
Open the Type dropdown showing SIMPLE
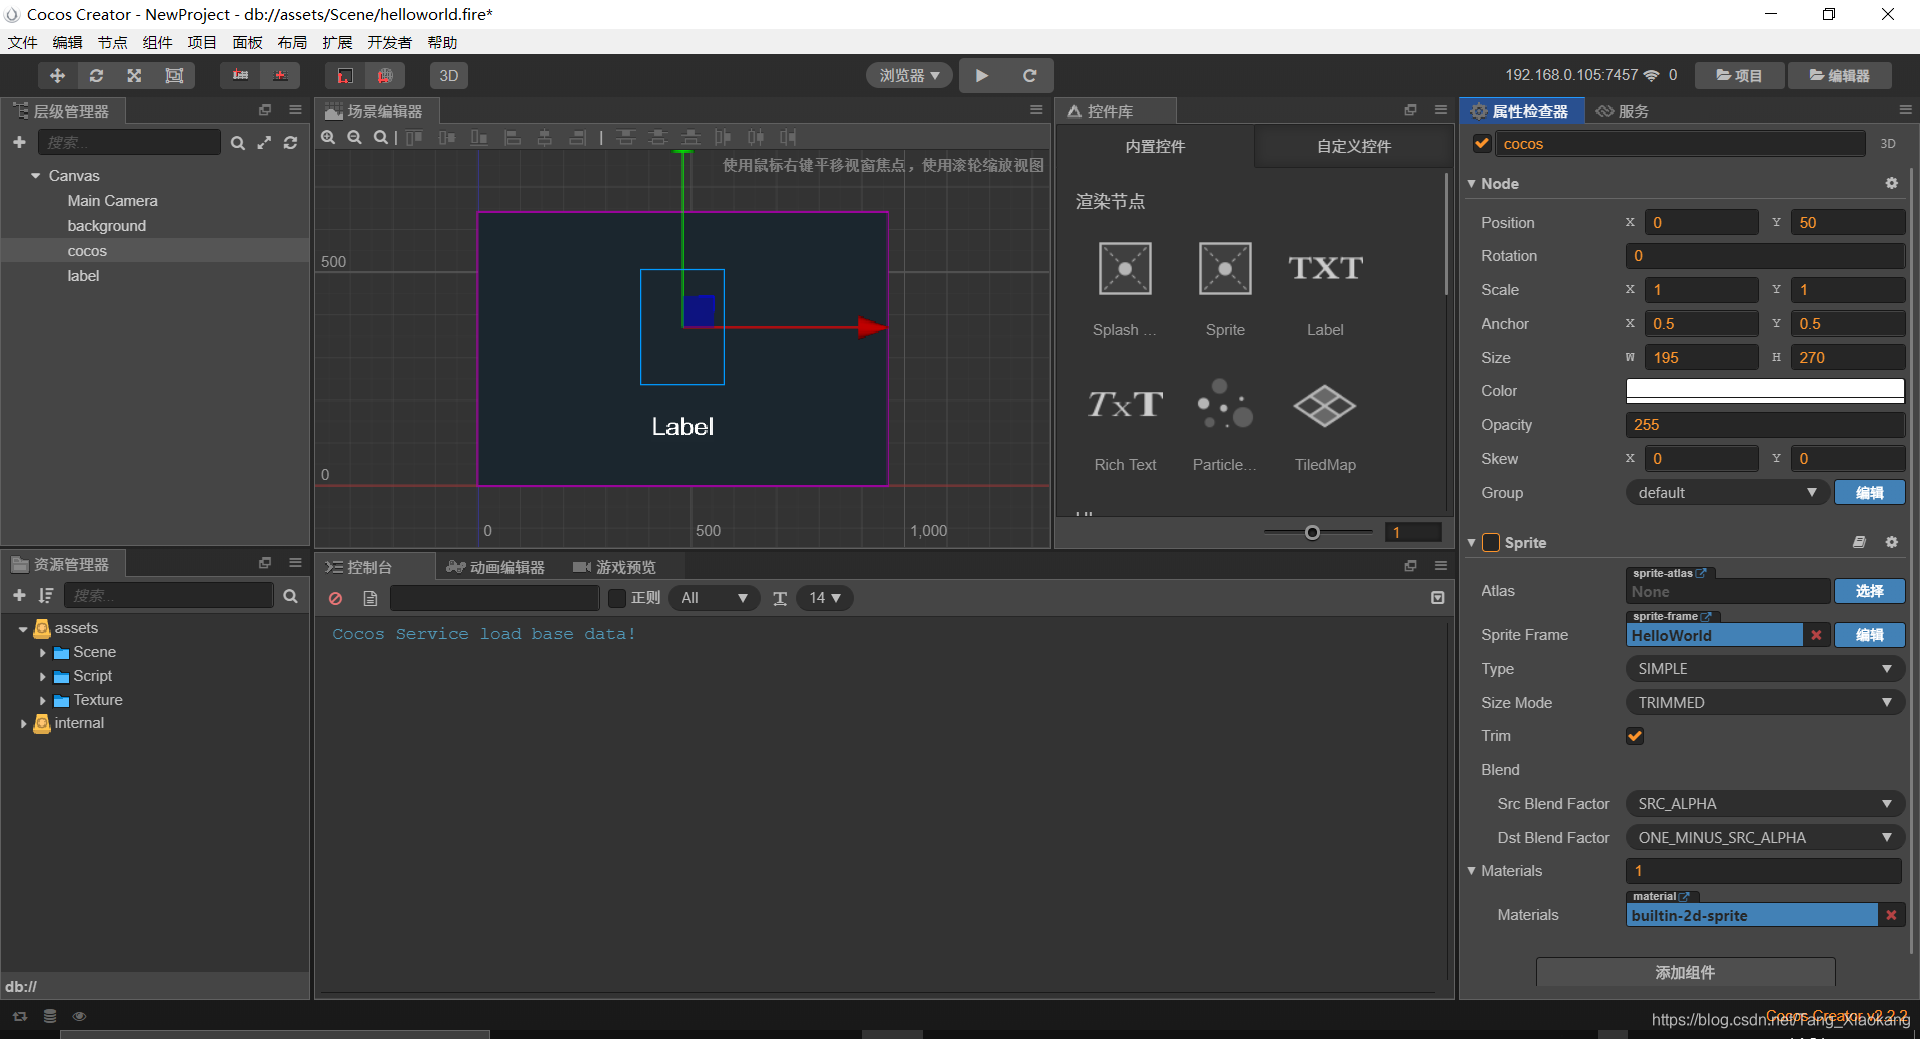[1765, 669]
